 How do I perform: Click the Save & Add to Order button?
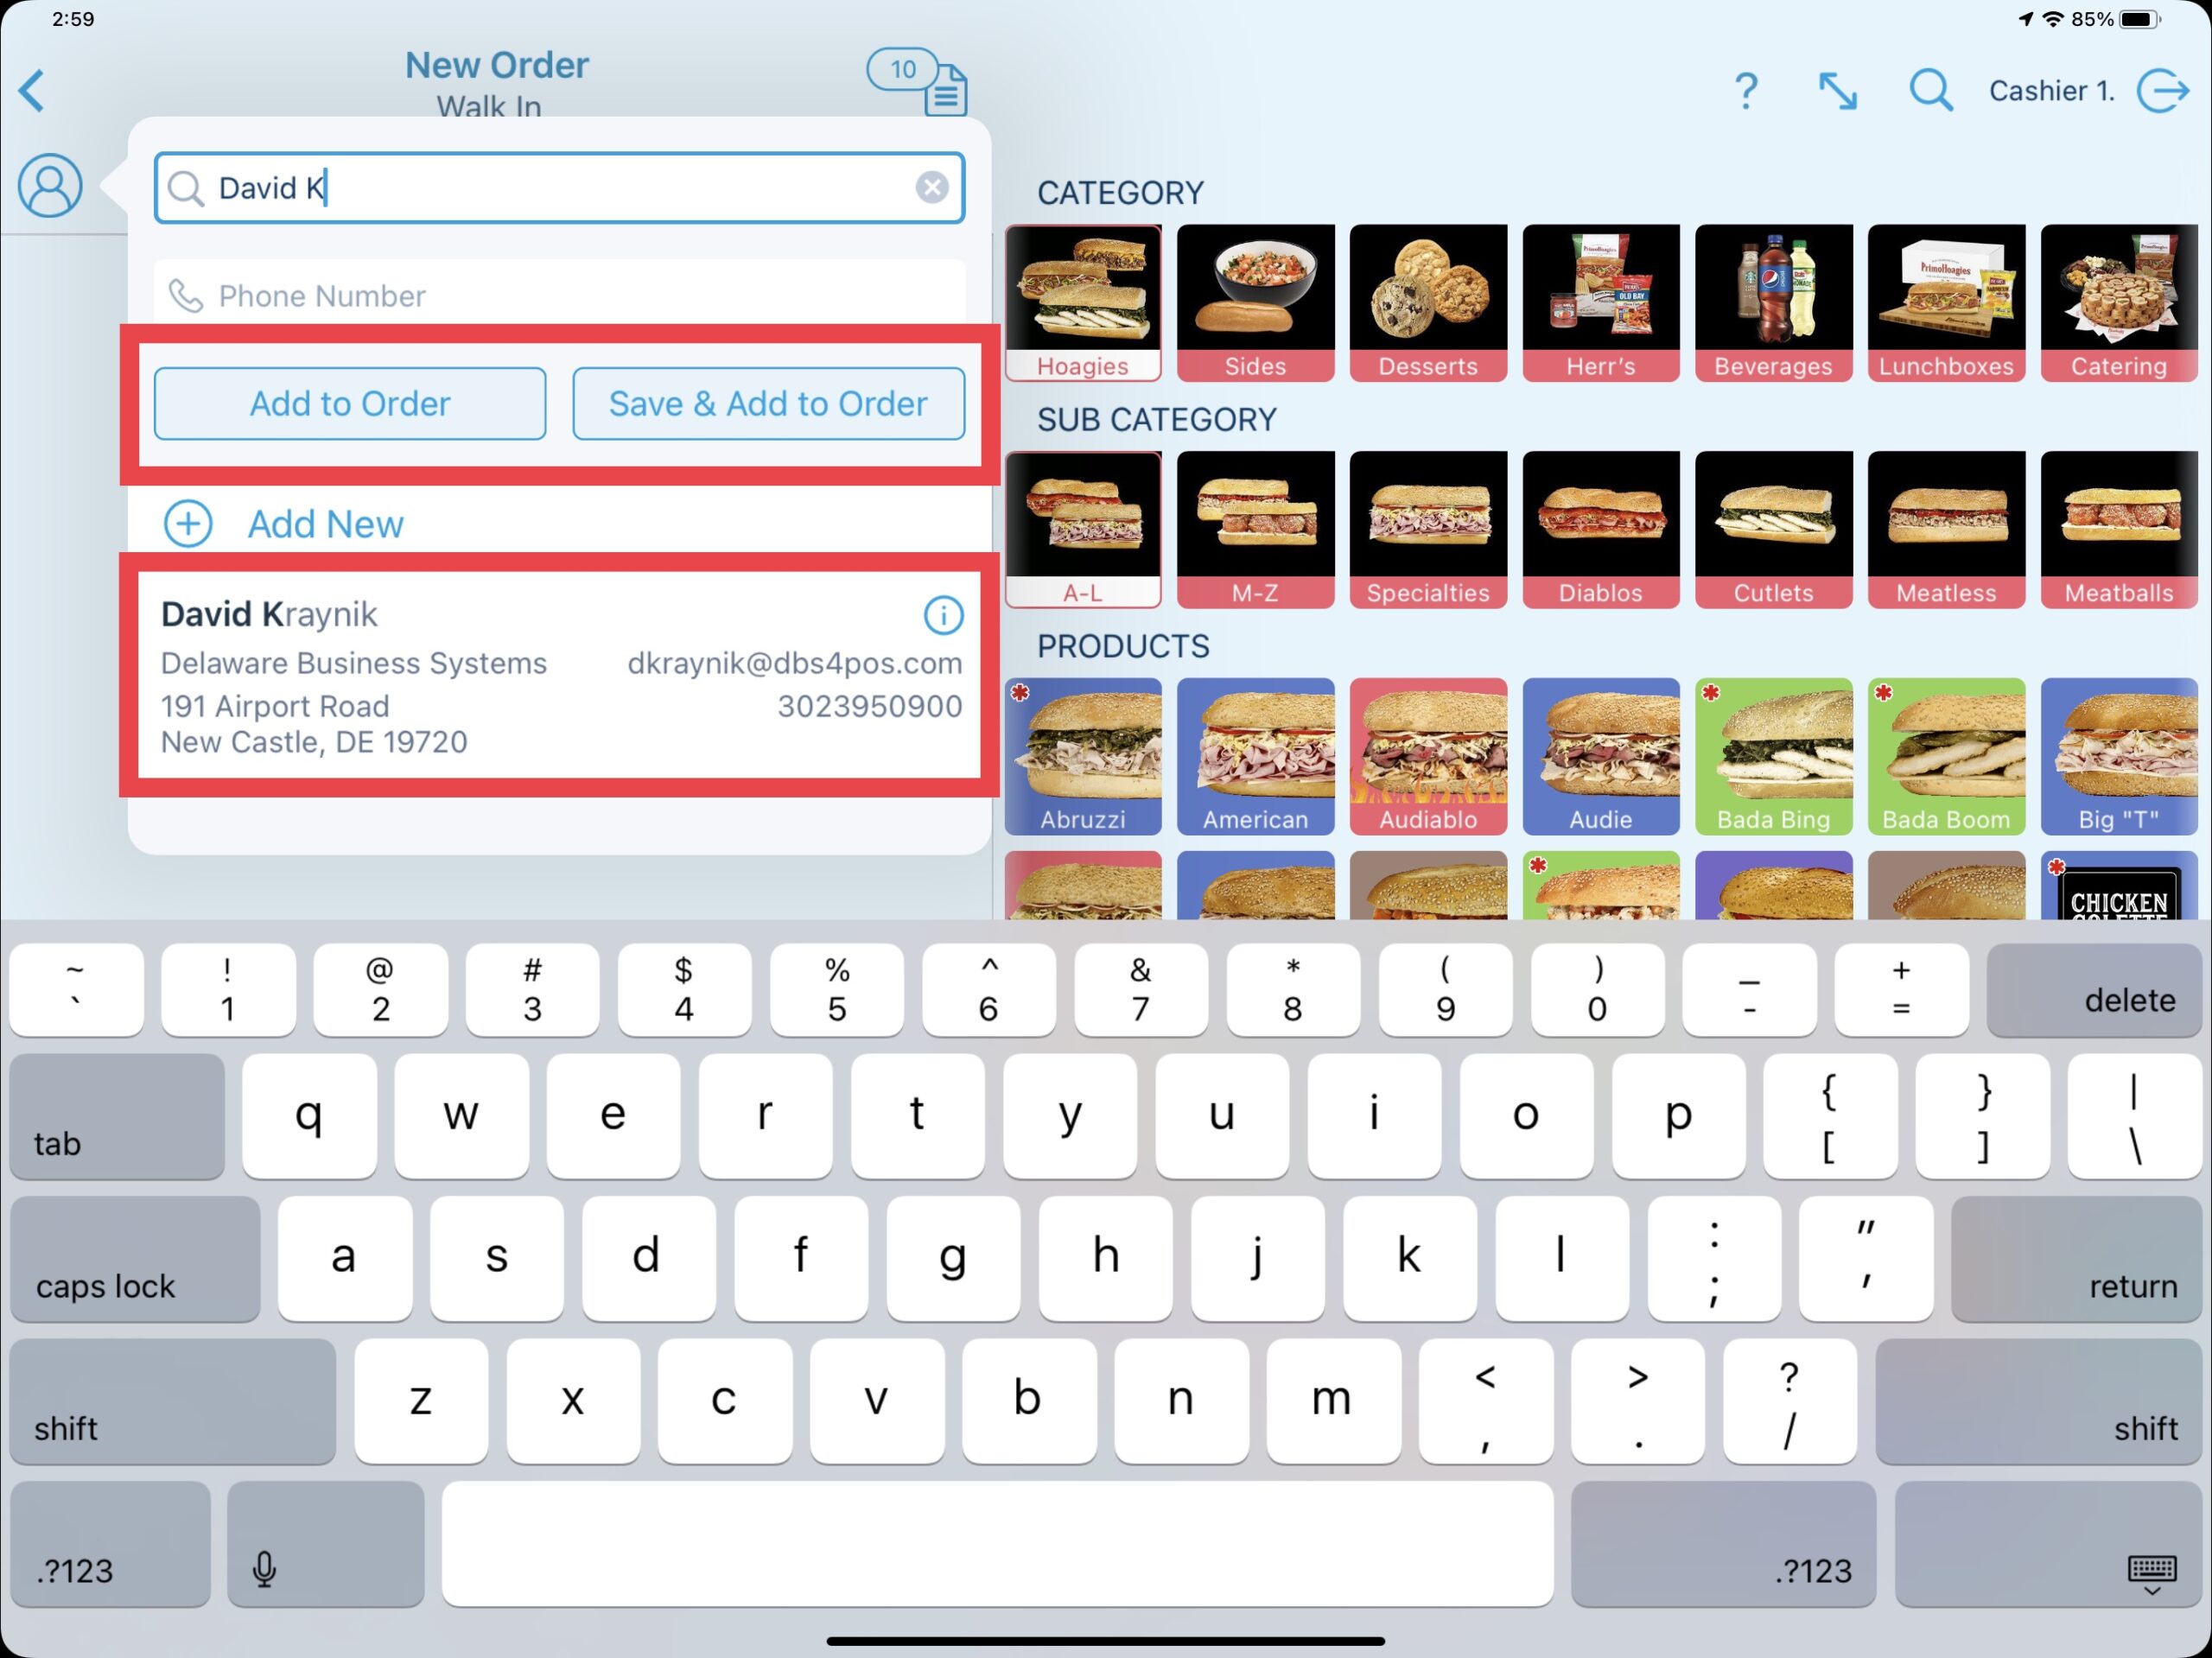pyautogui.click(x=766, y=403)
